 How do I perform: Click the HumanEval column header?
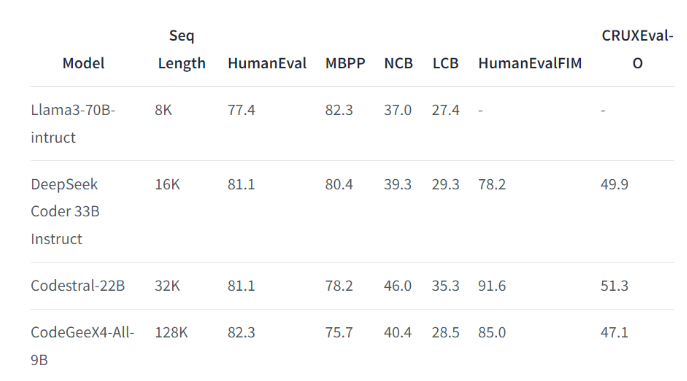tap(267, 63)
